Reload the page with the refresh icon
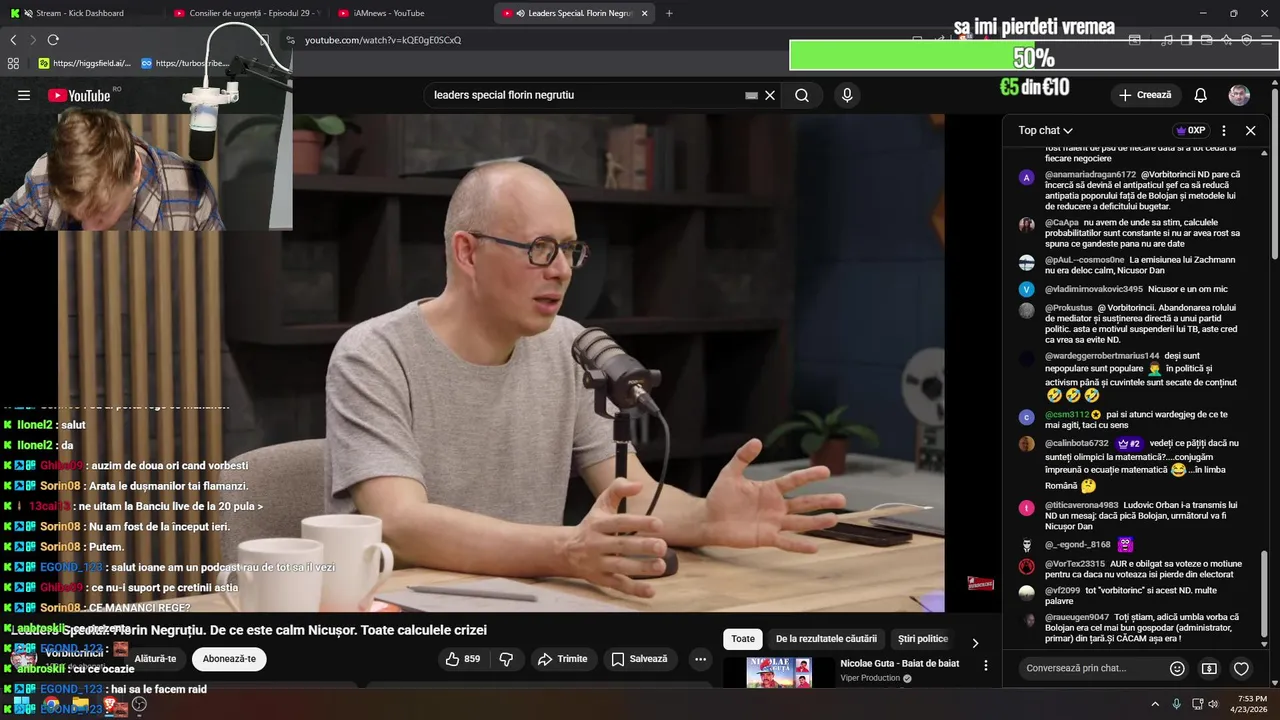Image resolution: width=1280 pixels, height=720 pixels. (x=53, y=40)
